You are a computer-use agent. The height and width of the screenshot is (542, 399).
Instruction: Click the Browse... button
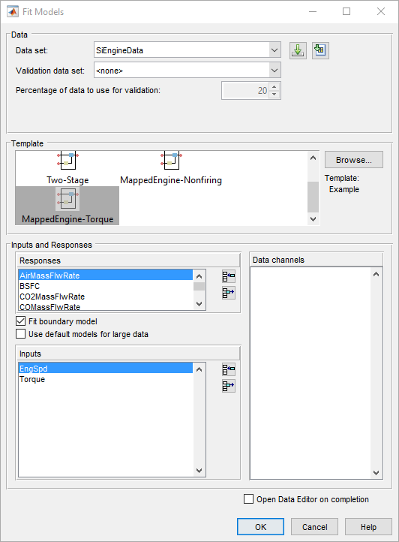click(354, 160)
